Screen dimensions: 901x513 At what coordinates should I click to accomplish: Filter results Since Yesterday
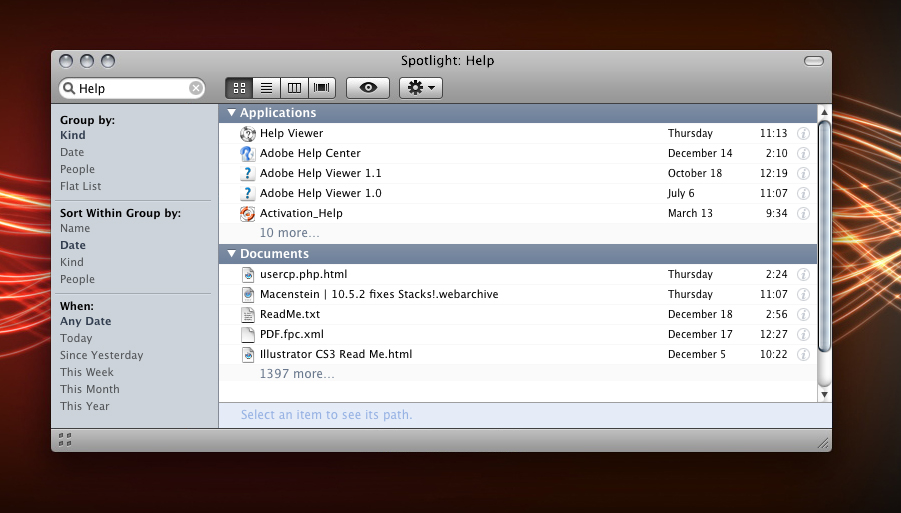102,355
